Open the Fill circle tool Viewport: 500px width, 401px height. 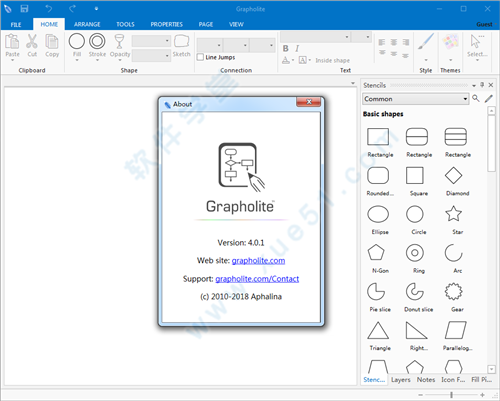click(x=77, y=41)
